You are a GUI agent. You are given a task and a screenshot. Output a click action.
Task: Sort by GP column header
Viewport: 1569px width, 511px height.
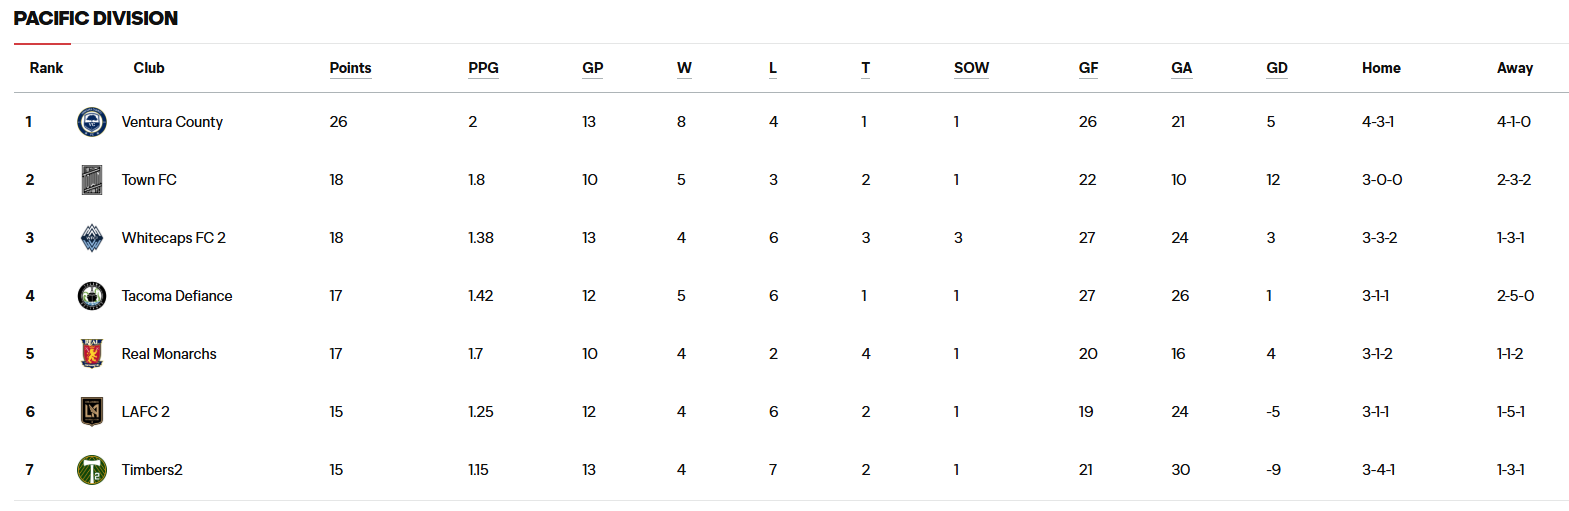click(593, 68)
